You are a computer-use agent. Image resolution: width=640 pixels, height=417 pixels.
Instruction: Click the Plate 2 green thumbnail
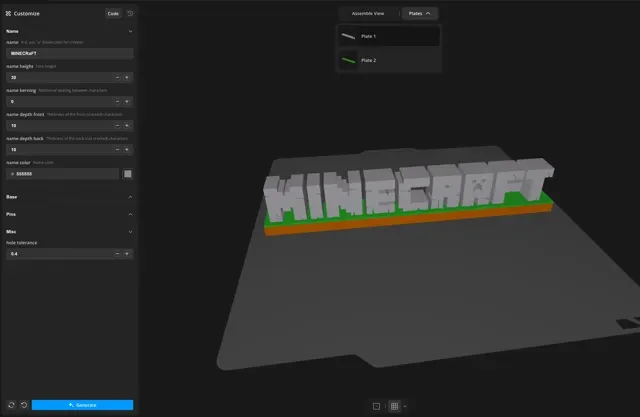pos(348,60)
